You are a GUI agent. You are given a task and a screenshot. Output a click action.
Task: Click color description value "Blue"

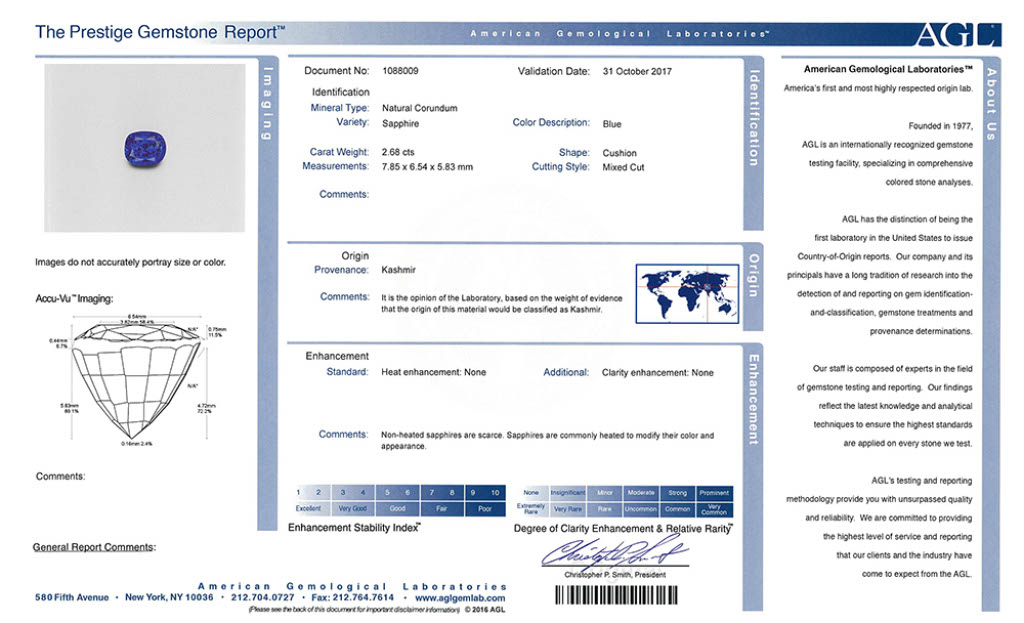click(612, 124)
